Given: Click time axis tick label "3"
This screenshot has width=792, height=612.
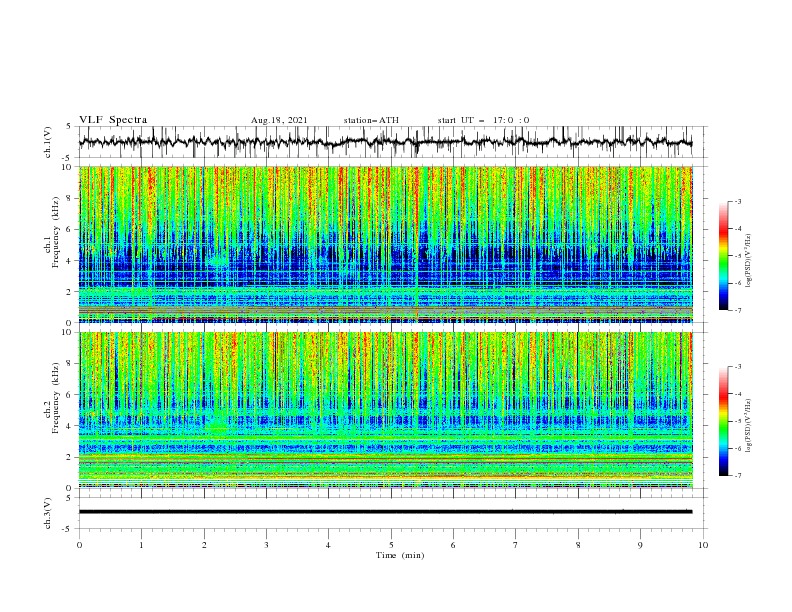Looking at the screenshot, I should tap(266, 545).
